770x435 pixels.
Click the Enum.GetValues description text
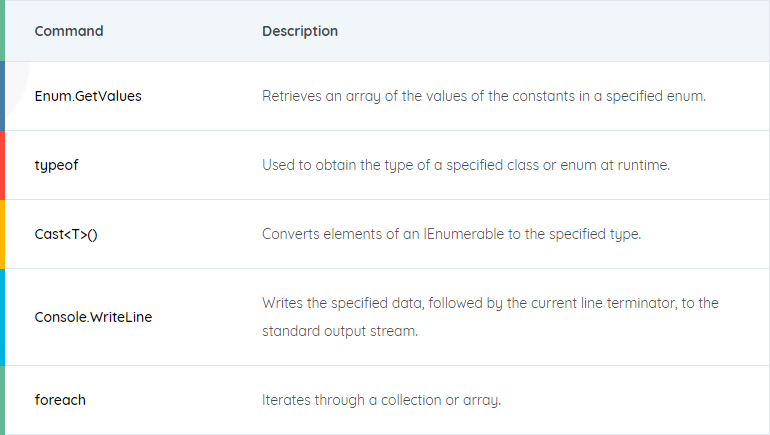point(484,96)
